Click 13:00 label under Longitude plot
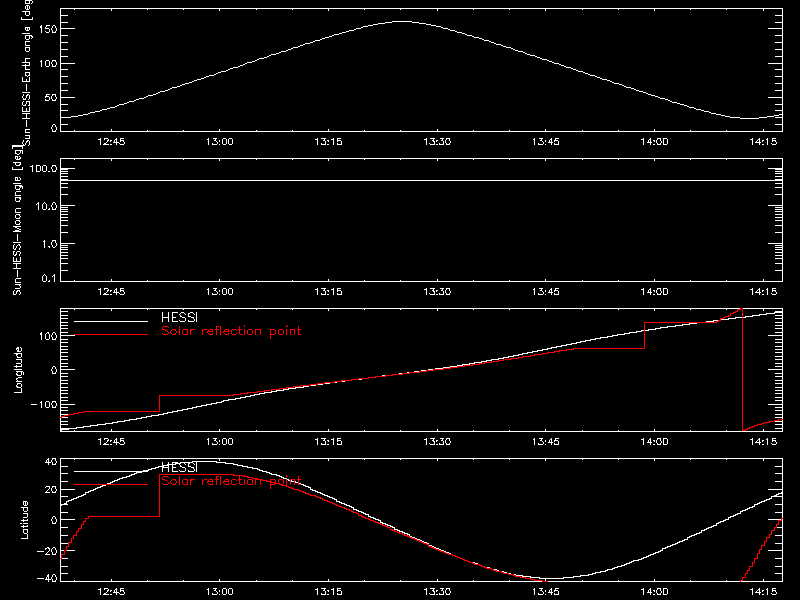 (220, 442)
